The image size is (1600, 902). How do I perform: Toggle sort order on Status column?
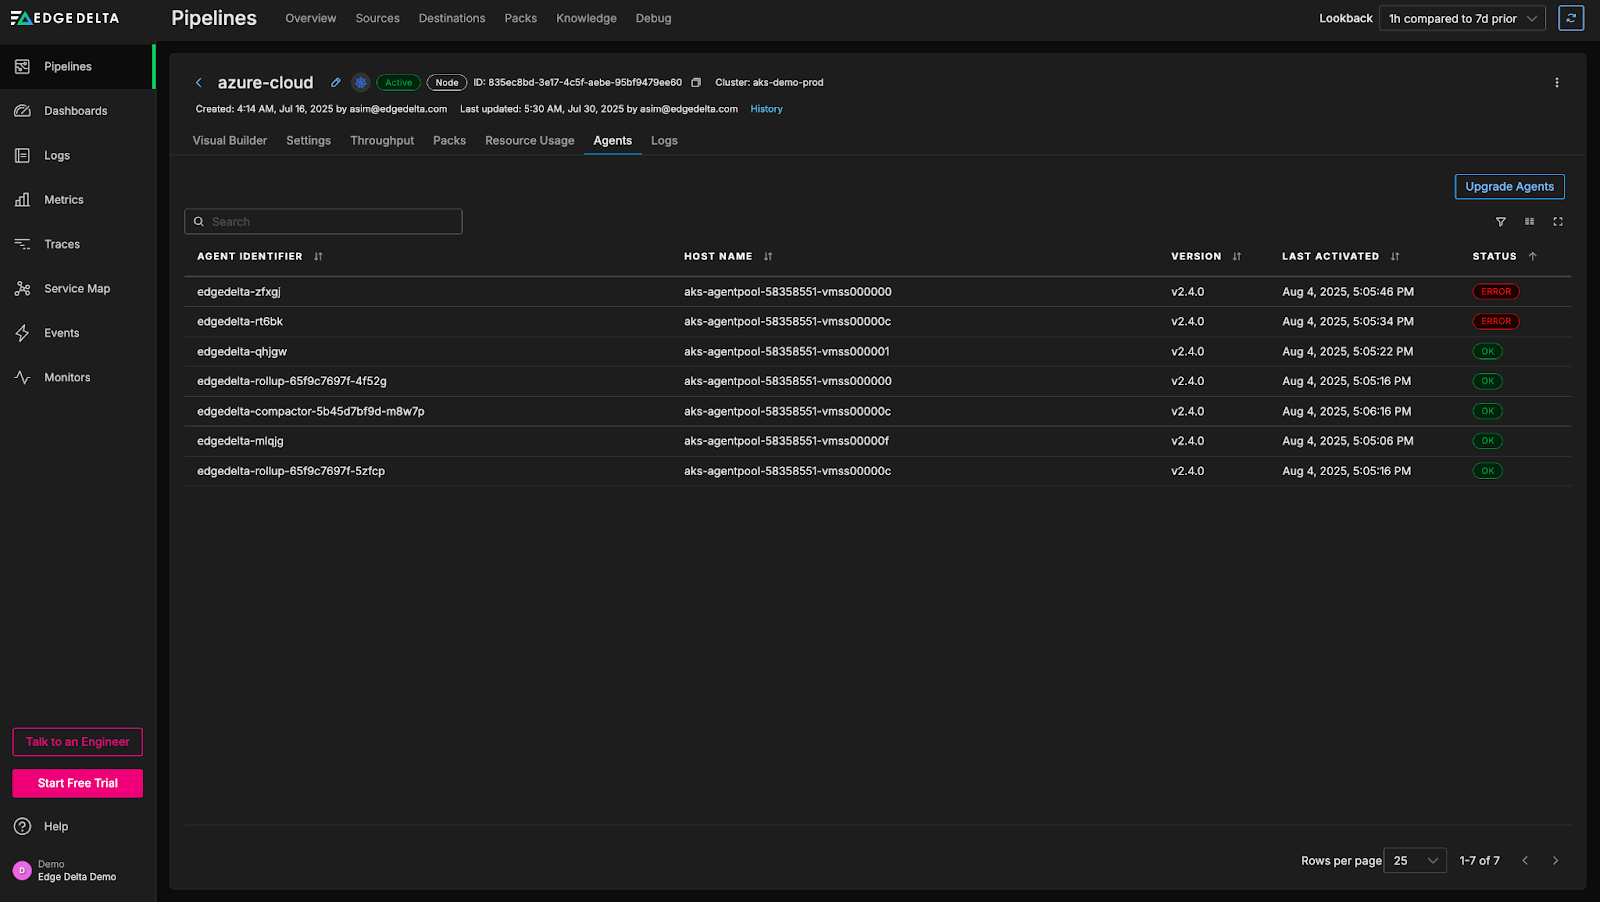pyautogui.click(x=1532, y=257)
